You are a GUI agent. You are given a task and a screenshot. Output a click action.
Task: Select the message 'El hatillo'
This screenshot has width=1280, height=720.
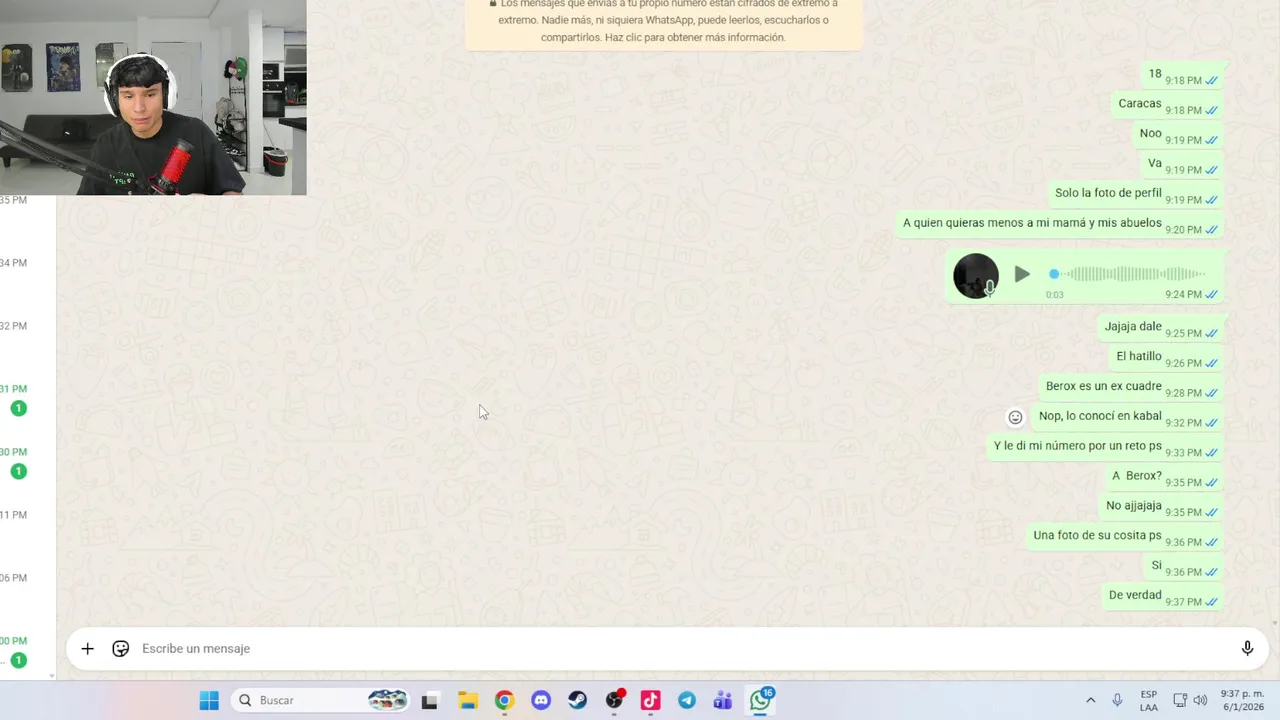click(1139, 357)
